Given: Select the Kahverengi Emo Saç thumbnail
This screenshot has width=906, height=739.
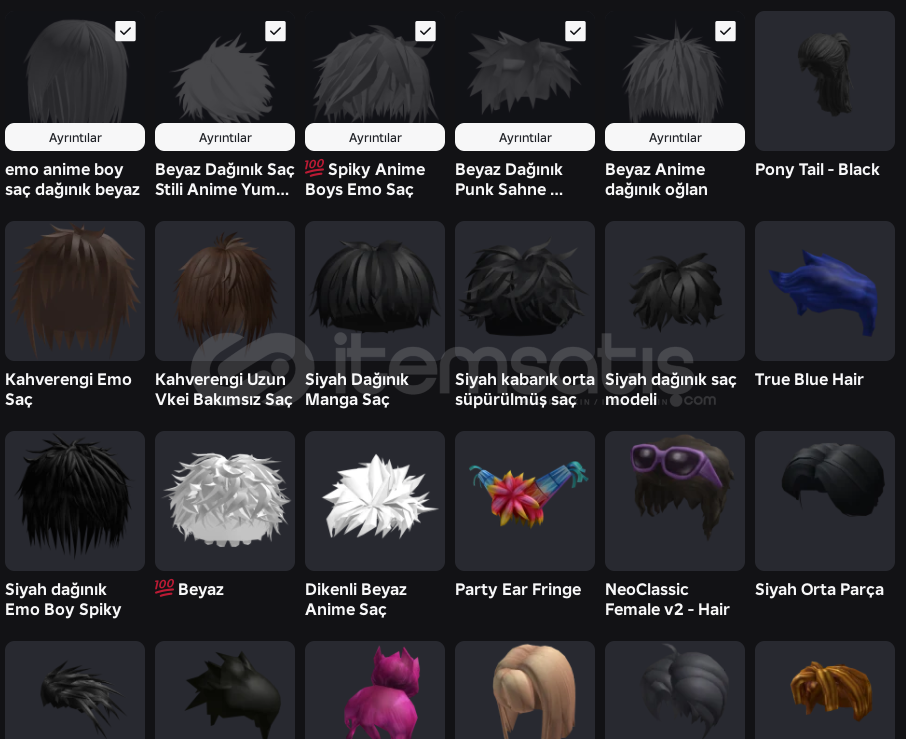Looking at the screenshot, I should tap(75, 291).
